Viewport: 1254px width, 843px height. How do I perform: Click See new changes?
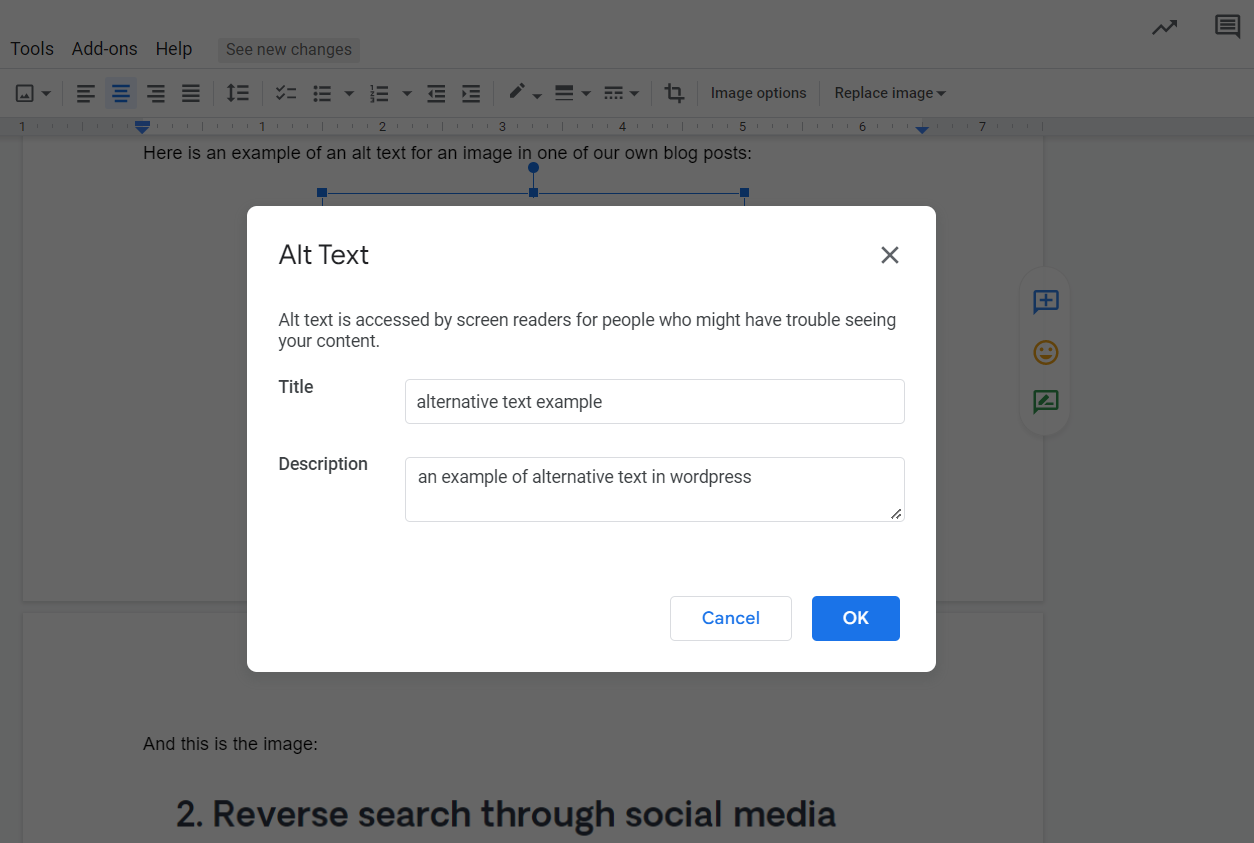coord(289,49)
